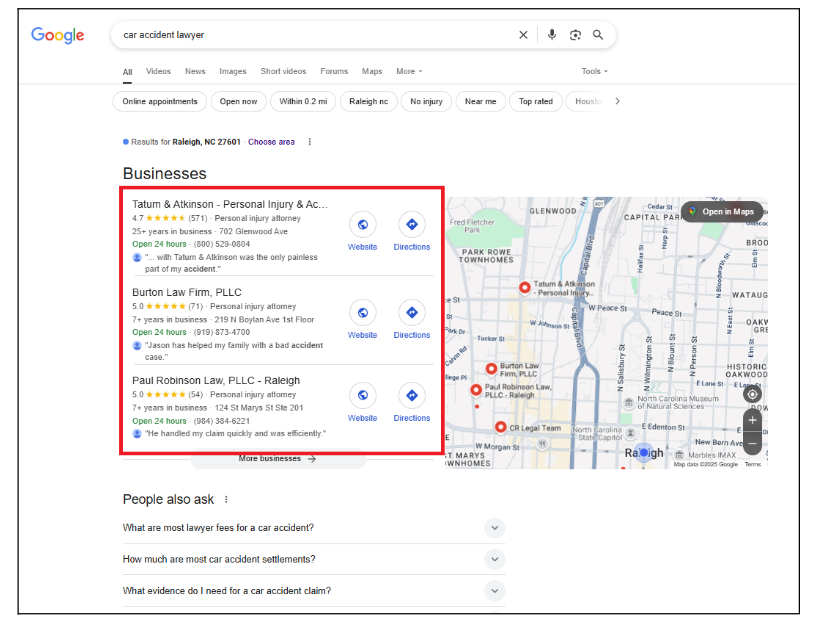Click the 'He handled my claim quickly' review
Viewport: 819px width, 622px height.
pyautogui.click(x=235, y=433)
